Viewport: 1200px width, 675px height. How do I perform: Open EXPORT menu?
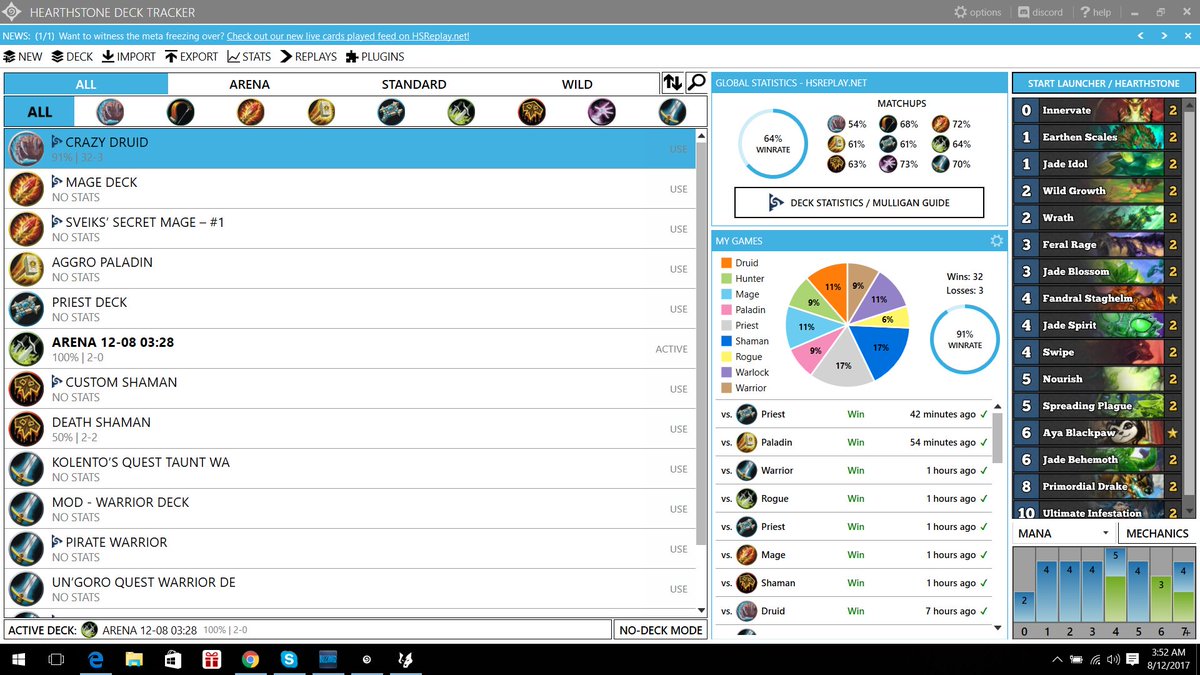192,57
